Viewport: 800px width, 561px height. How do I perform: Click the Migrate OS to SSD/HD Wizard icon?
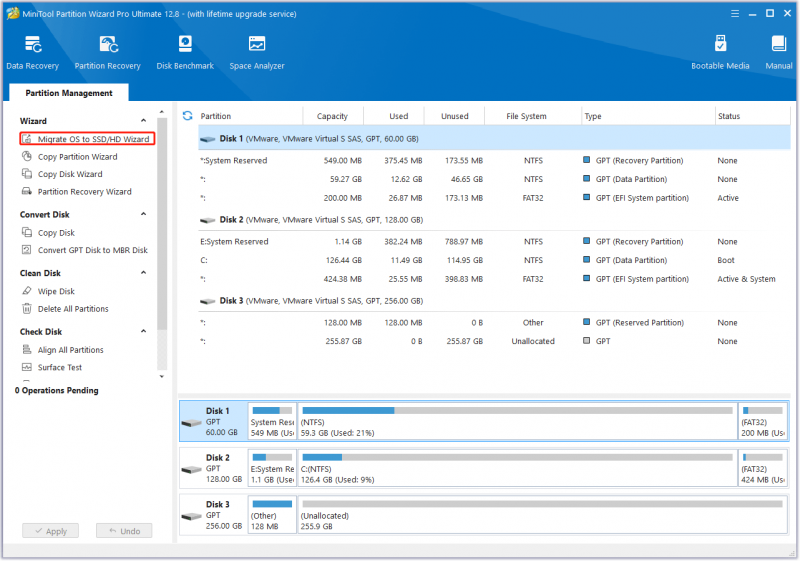pyautogui.click(x=27, y=139)
